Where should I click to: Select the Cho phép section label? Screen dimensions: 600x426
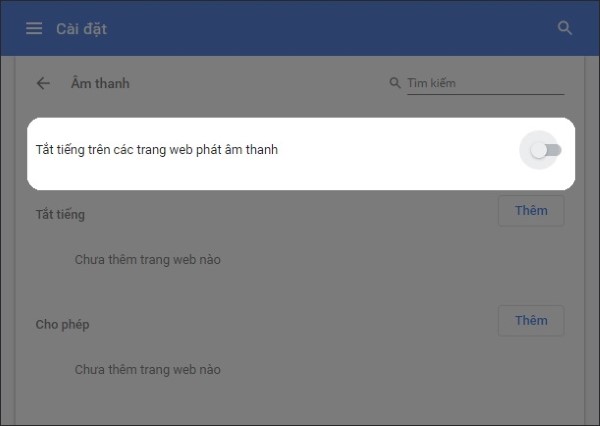coord(62,325)
